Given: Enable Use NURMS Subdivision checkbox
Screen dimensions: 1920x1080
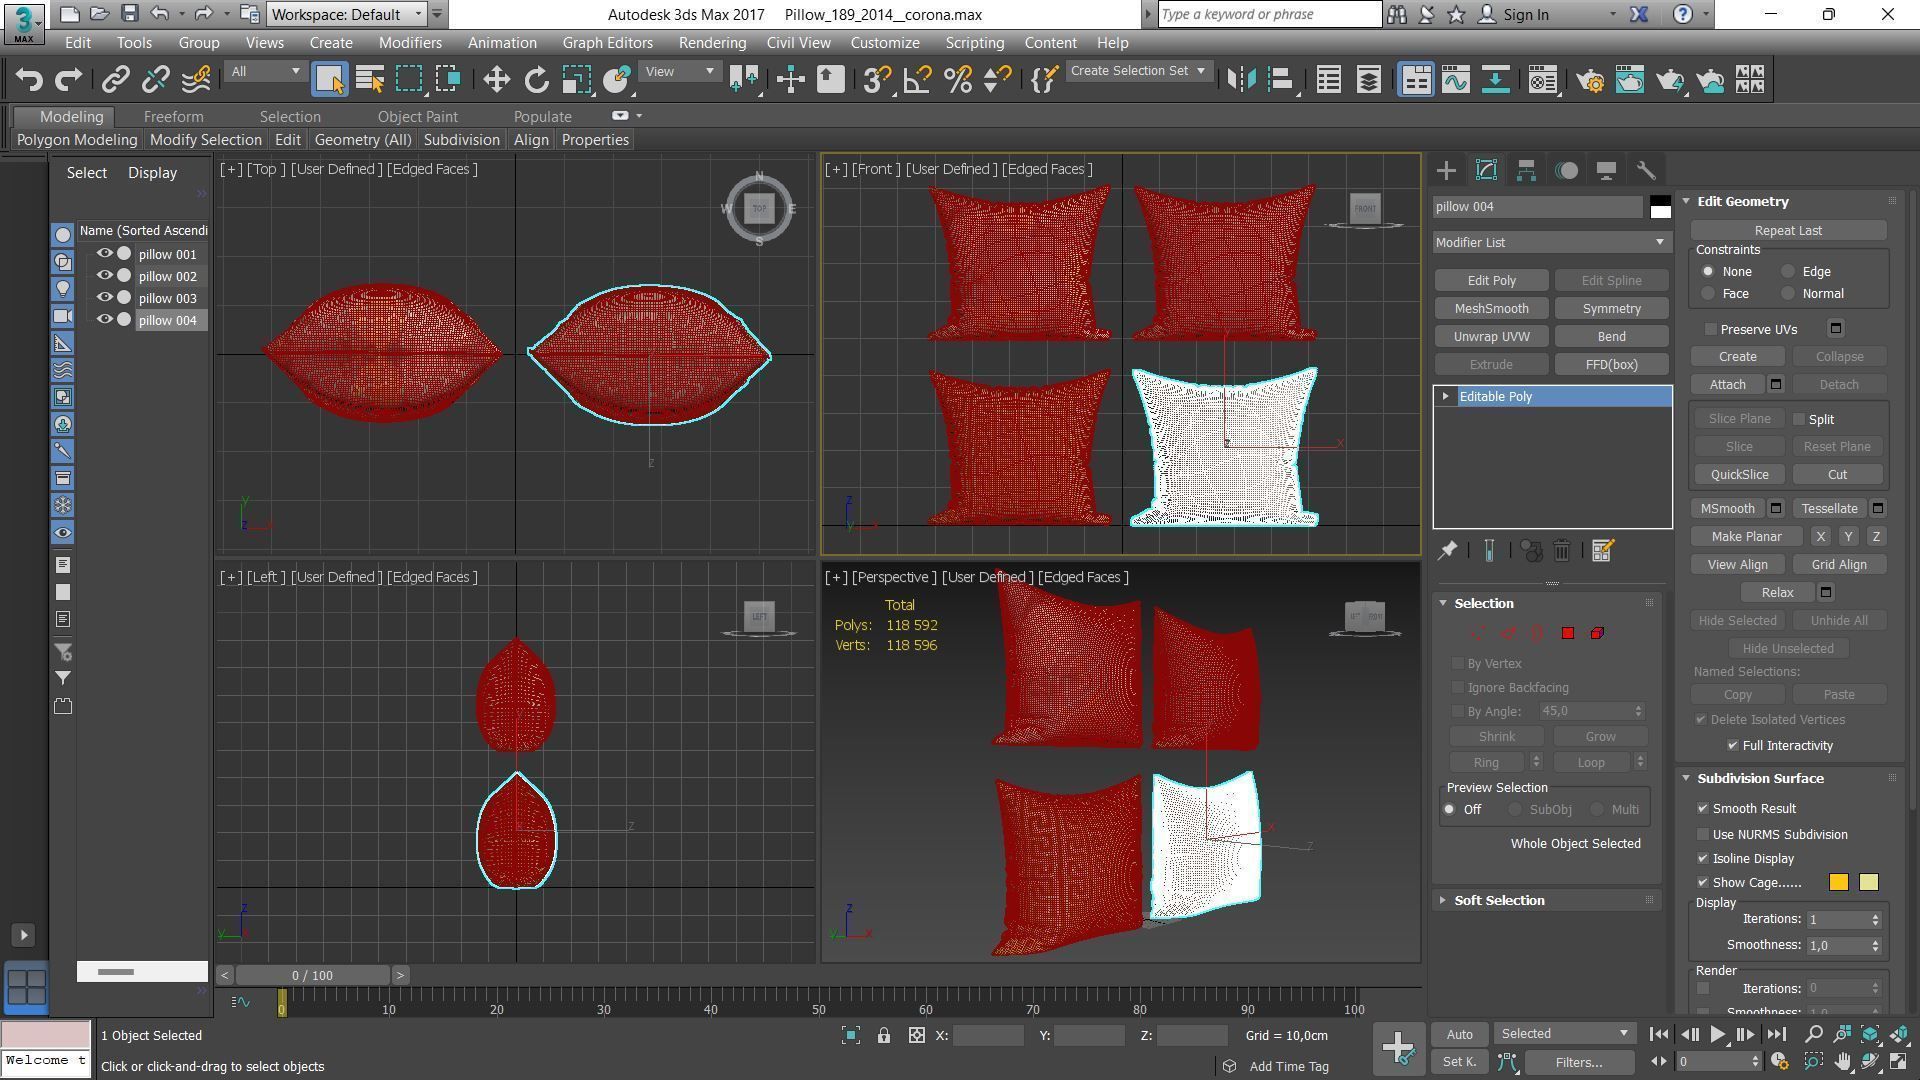Looking at the screenshot, I should [1703, 835].
